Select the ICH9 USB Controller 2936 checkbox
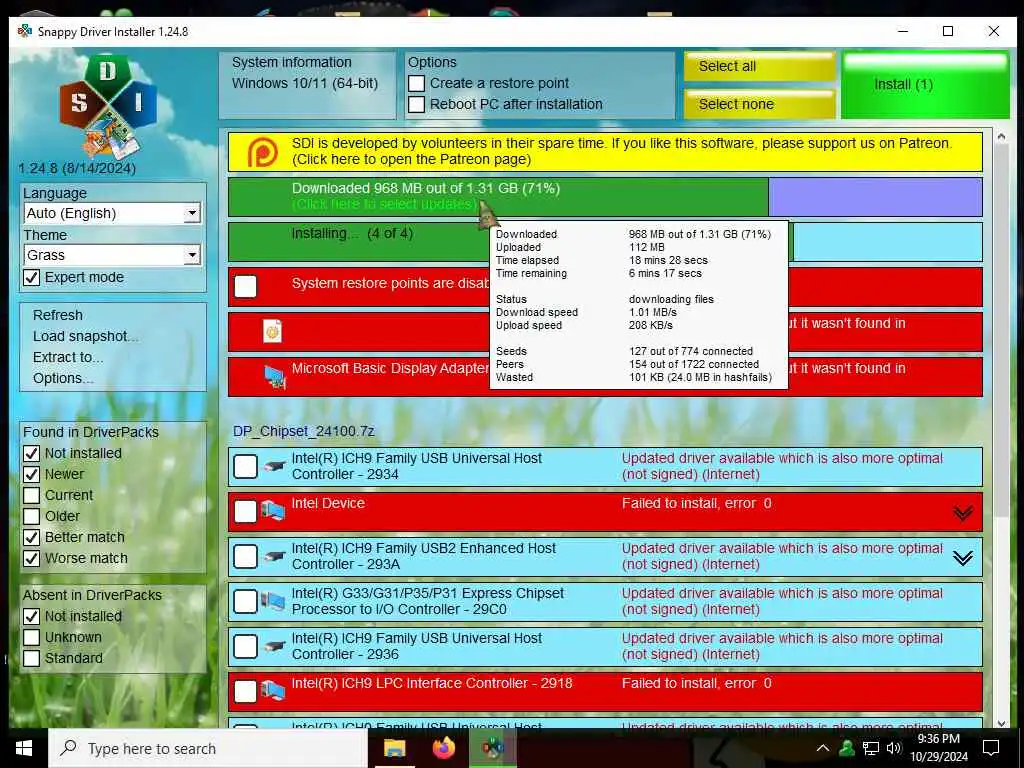 pyautogui.click(x=246, y=647)
